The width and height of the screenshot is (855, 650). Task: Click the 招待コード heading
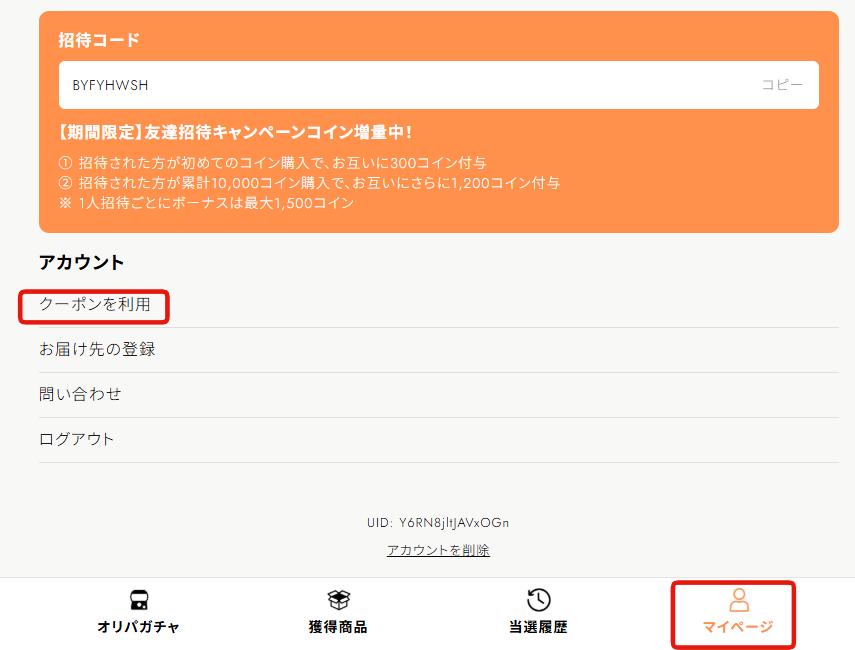(x=99, y=40)
